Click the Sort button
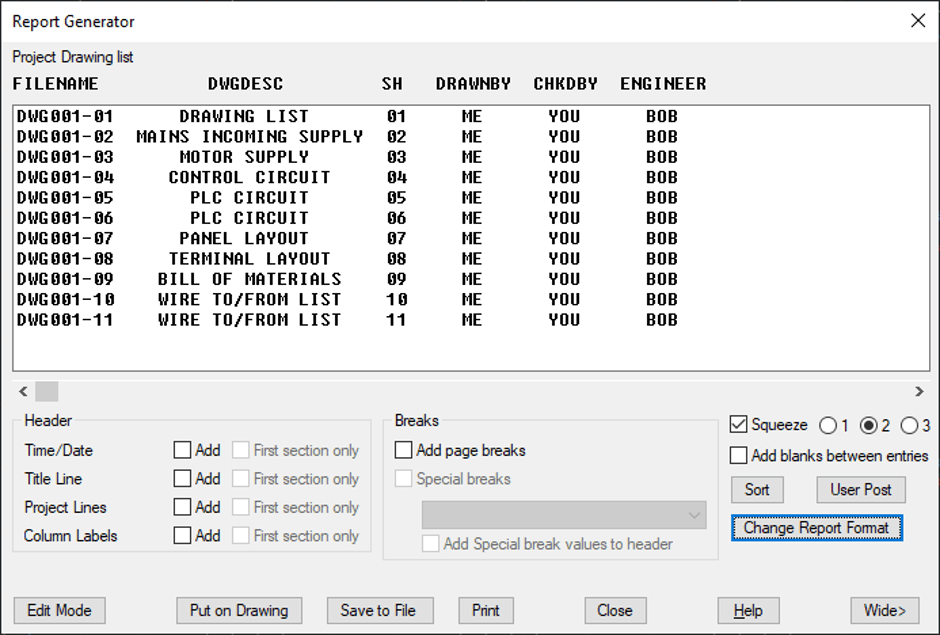The height and width of the screenshot is (635, 940). tap(757, 490)
